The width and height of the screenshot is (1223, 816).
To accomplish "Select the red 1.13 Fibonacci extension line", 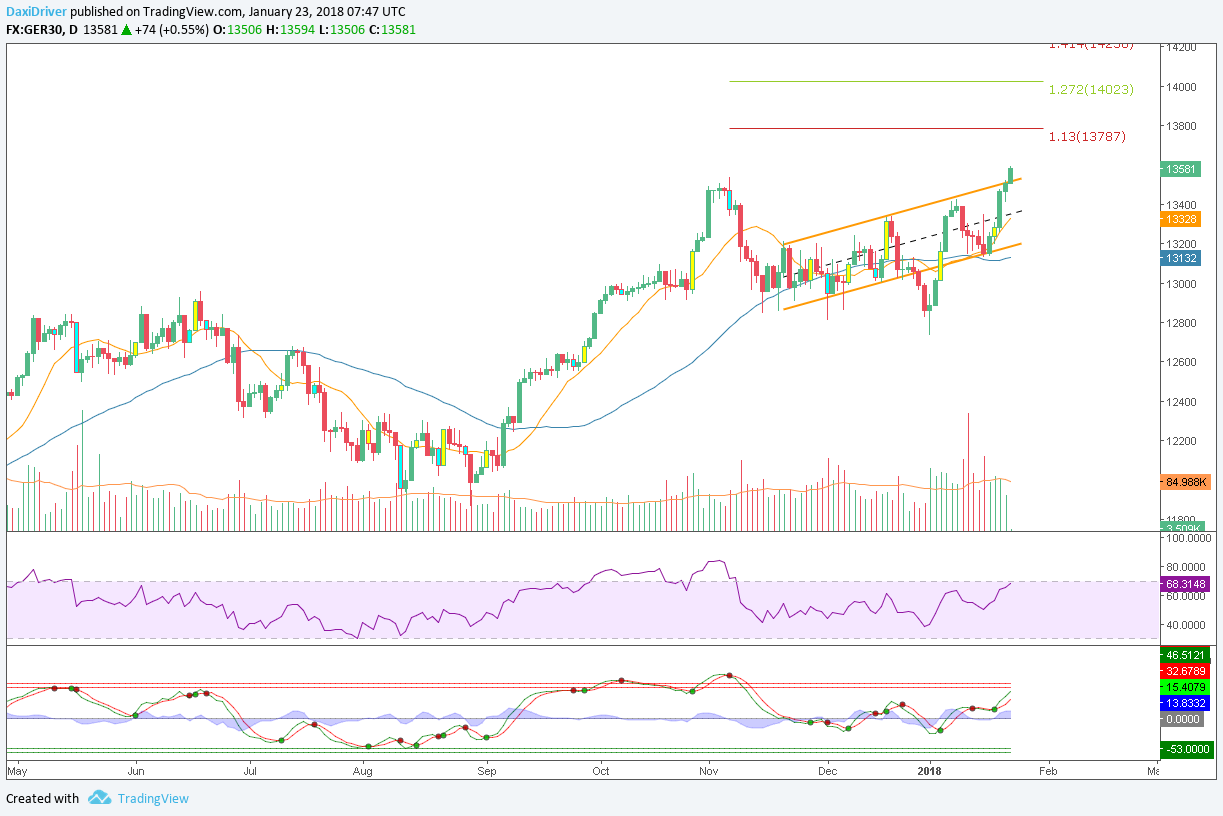I will 886,128.
